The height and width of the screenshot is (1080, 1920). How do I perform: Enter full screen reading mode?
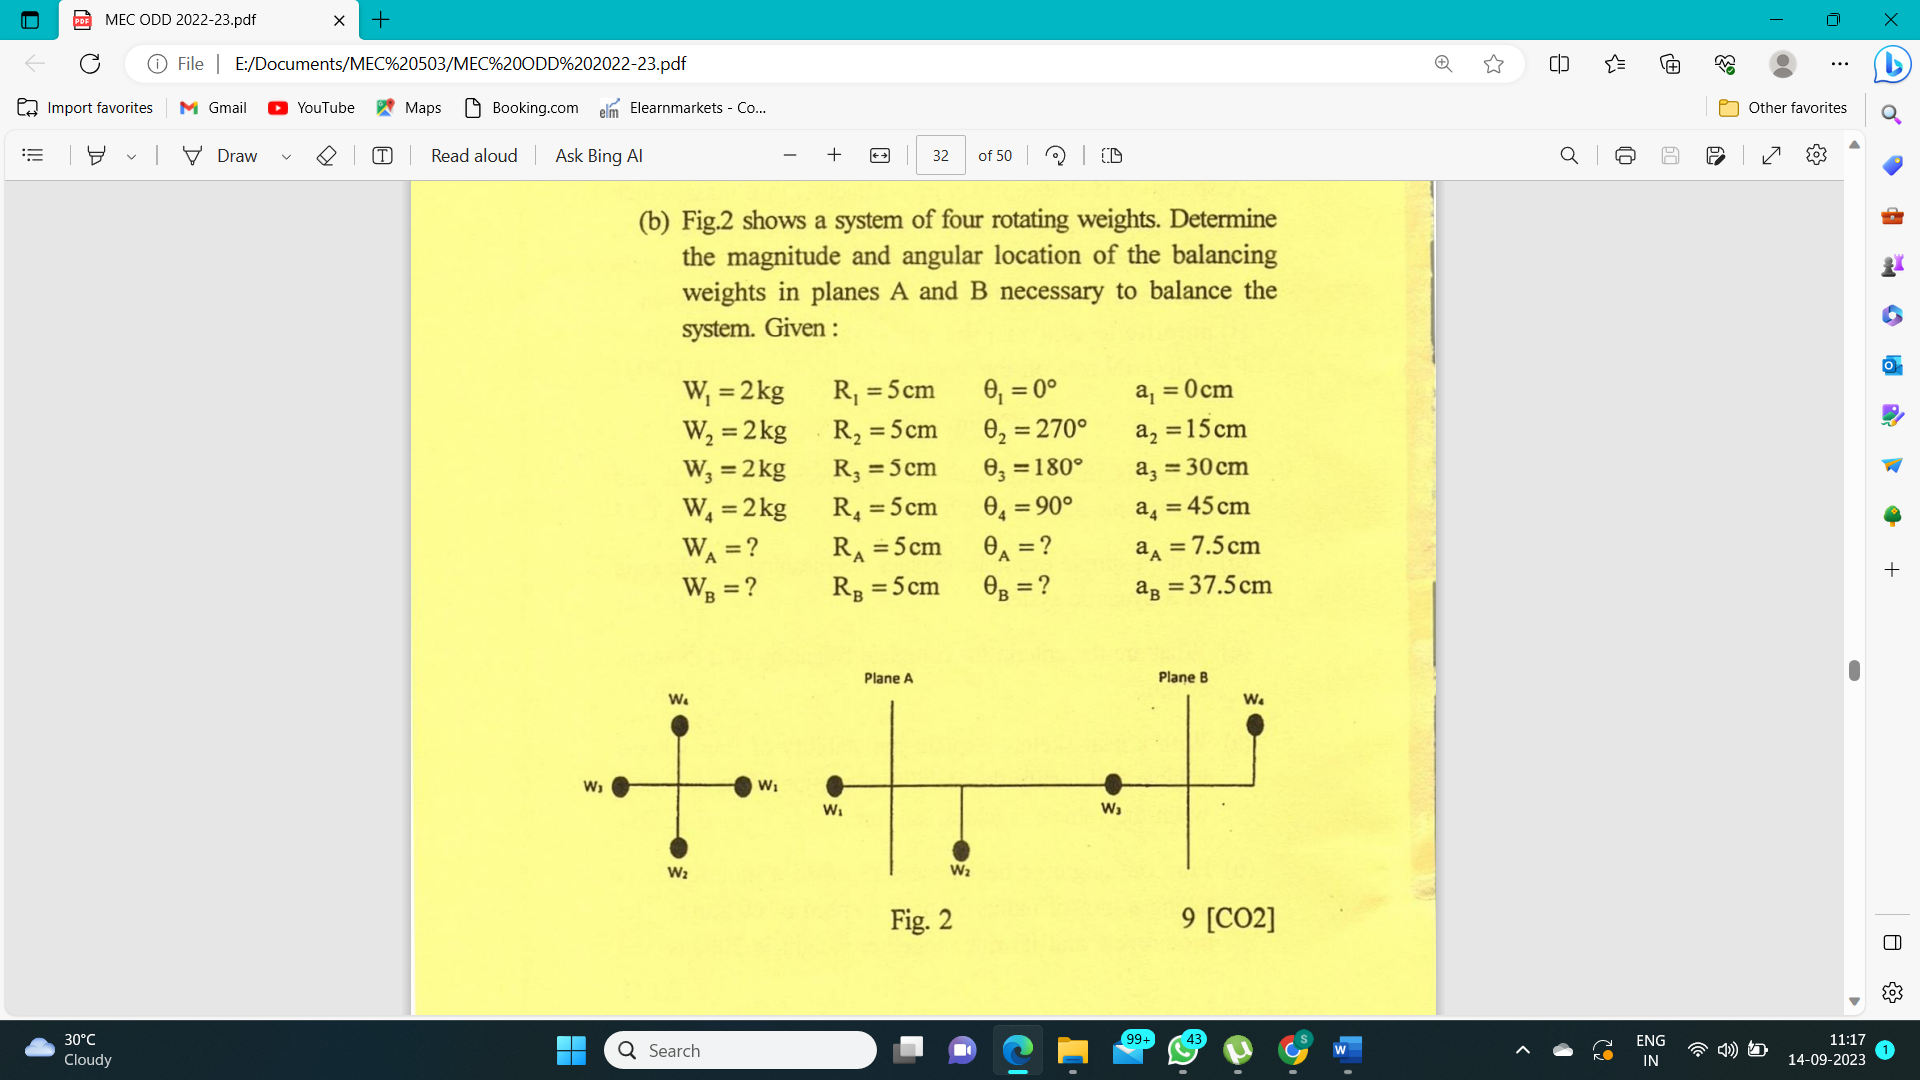[x=1772, y=155]
